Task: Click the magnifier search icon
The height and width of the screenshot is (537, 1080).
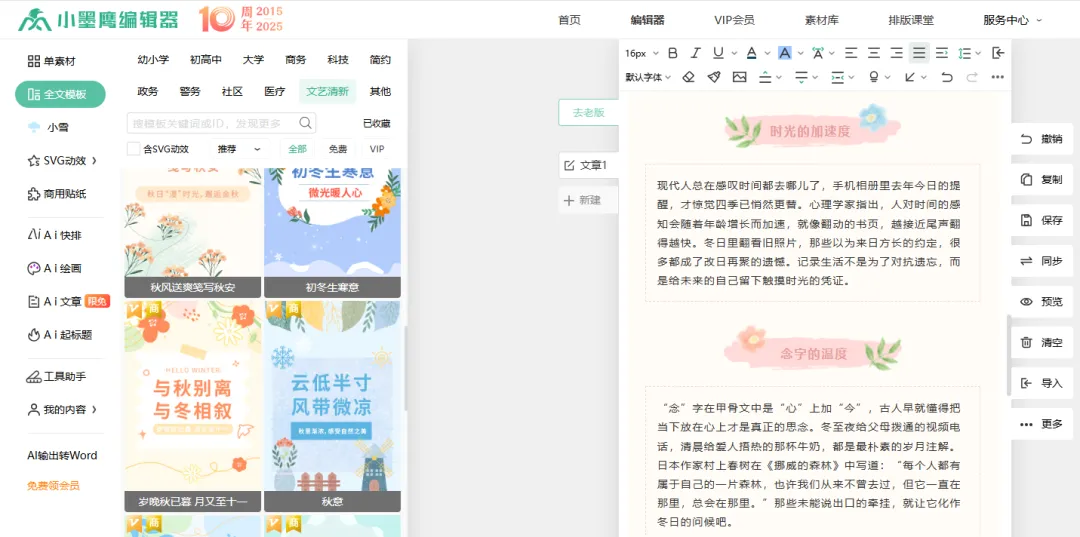Action: pos(305,123)
